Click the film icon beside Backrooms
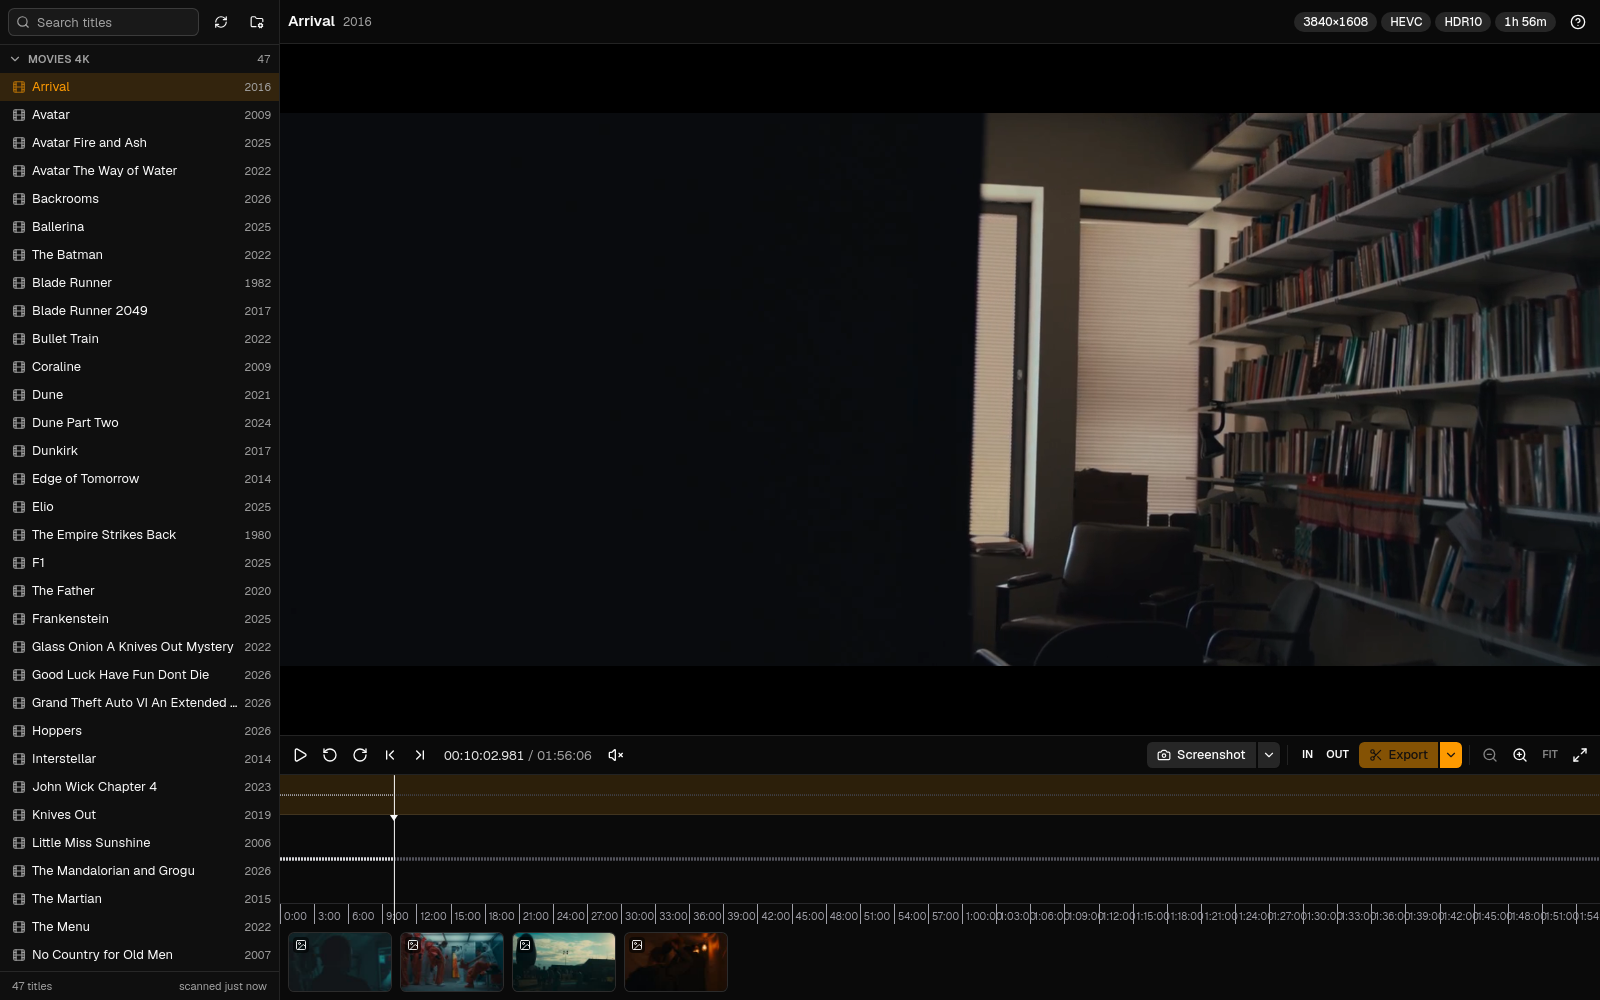This screenshot has width=1600, height=1000. 19,199
